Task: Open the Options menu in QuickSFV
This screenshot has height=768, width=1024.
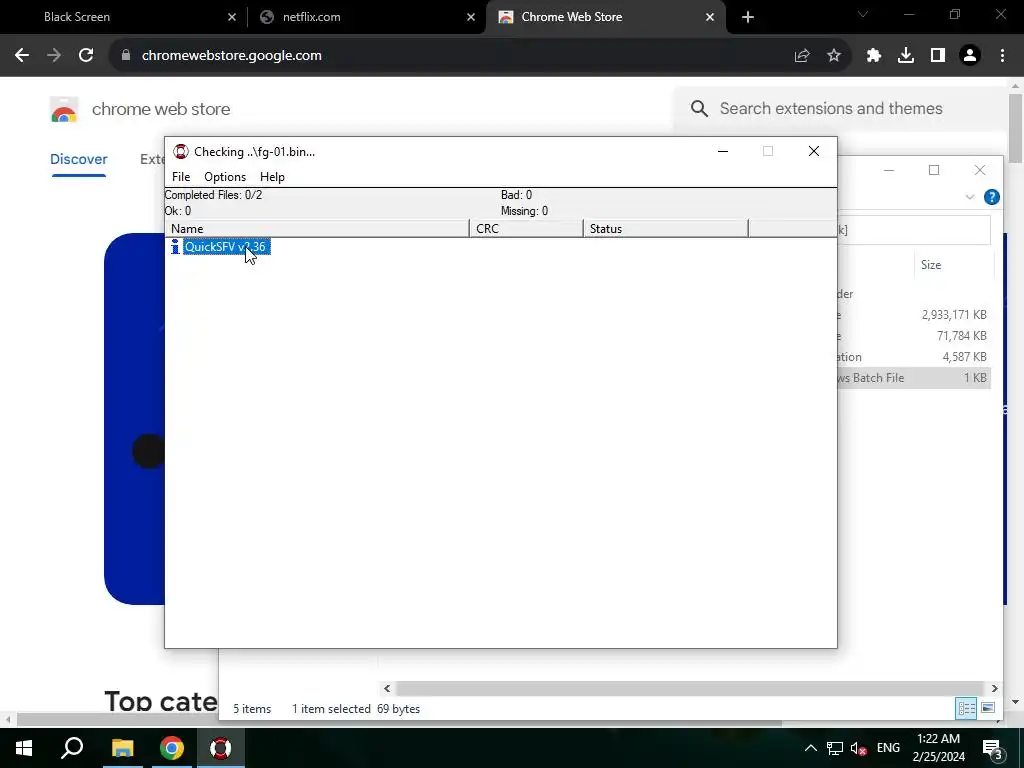Action: (225, 177)
